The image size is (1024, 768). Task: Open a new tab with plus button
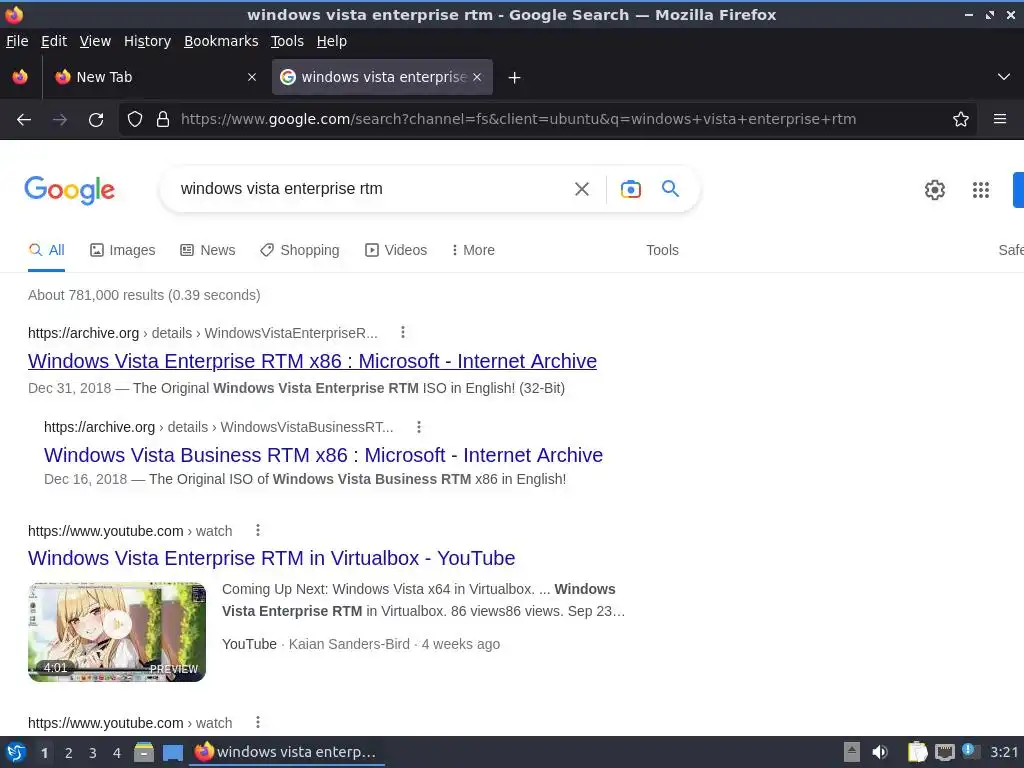pos(515,78)
